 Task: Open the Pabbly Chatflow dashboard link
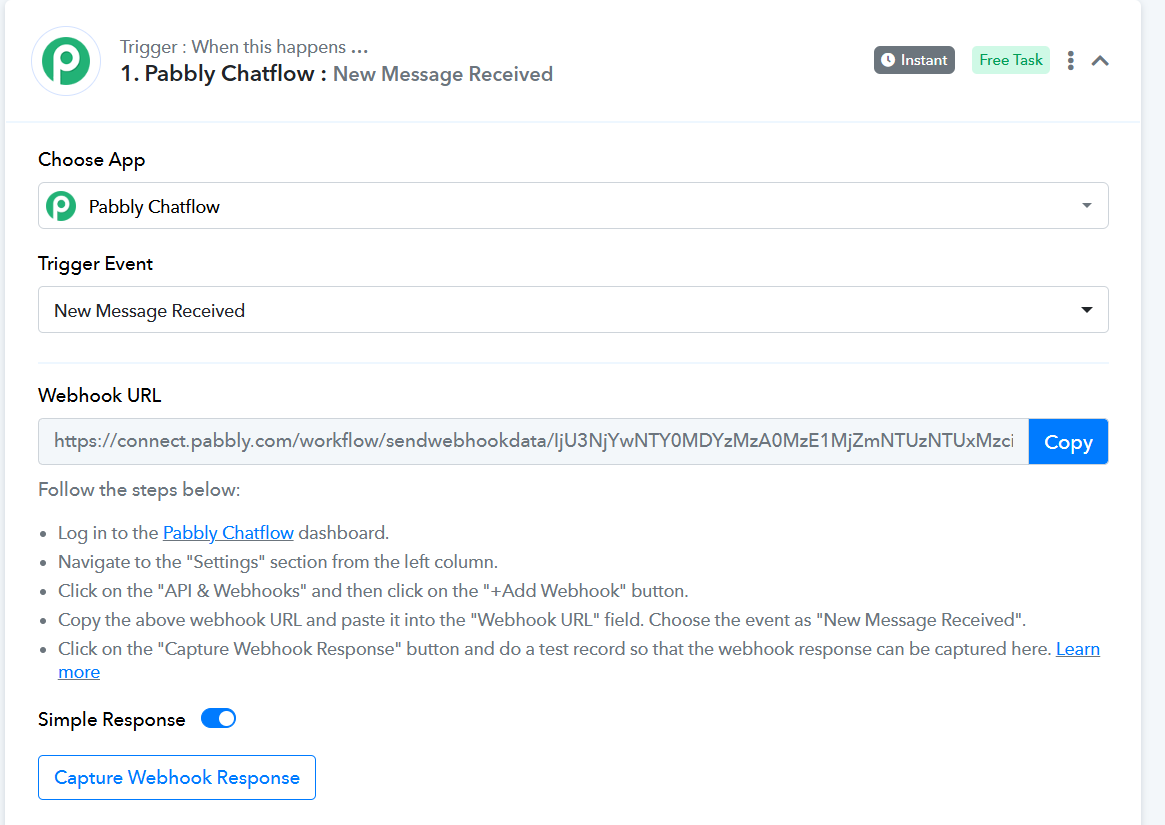[228, 533]
